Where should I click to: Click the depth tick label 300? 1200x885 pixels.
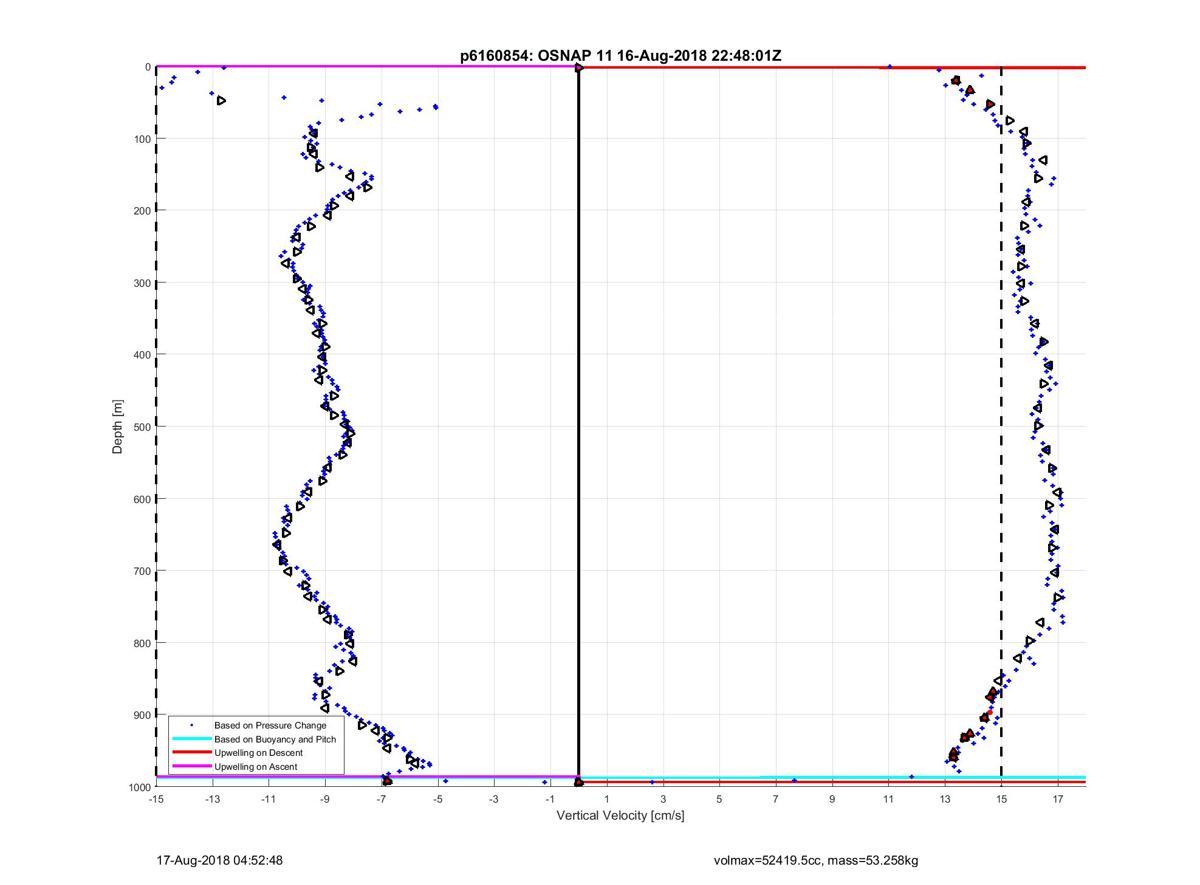142,283
